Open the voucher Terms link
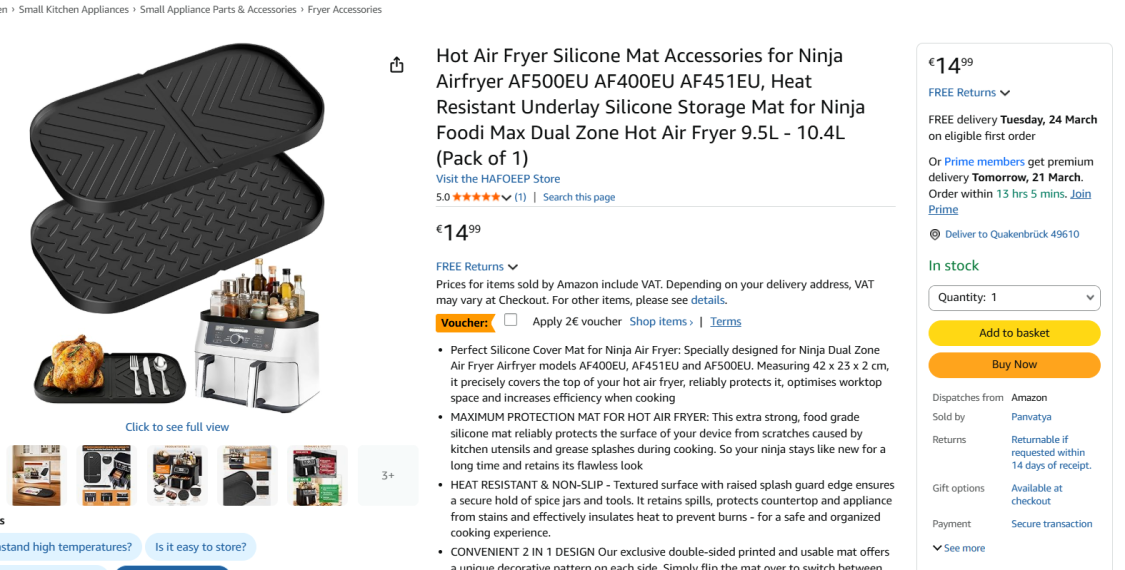 click(x=725, y=322)
